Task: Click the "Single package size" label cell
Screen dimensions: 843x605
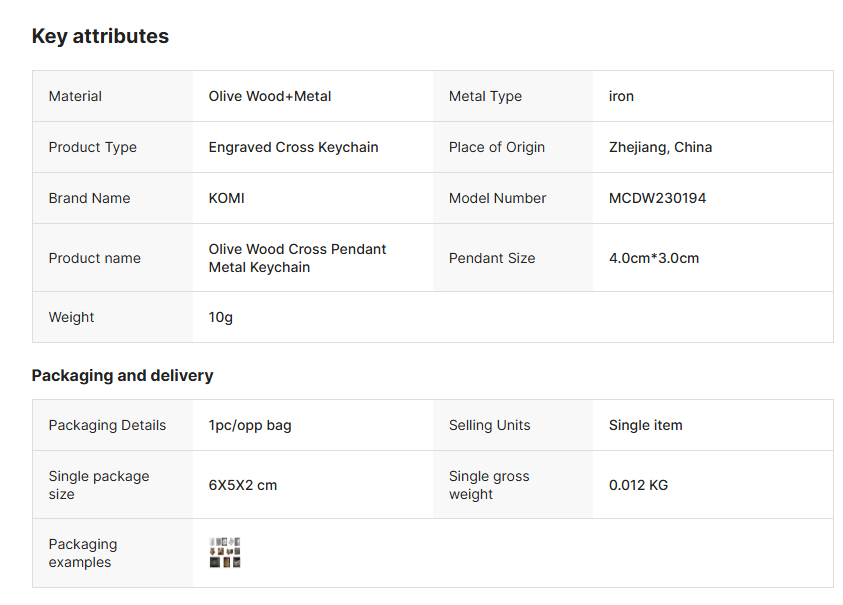Action: tap(99, 486)
